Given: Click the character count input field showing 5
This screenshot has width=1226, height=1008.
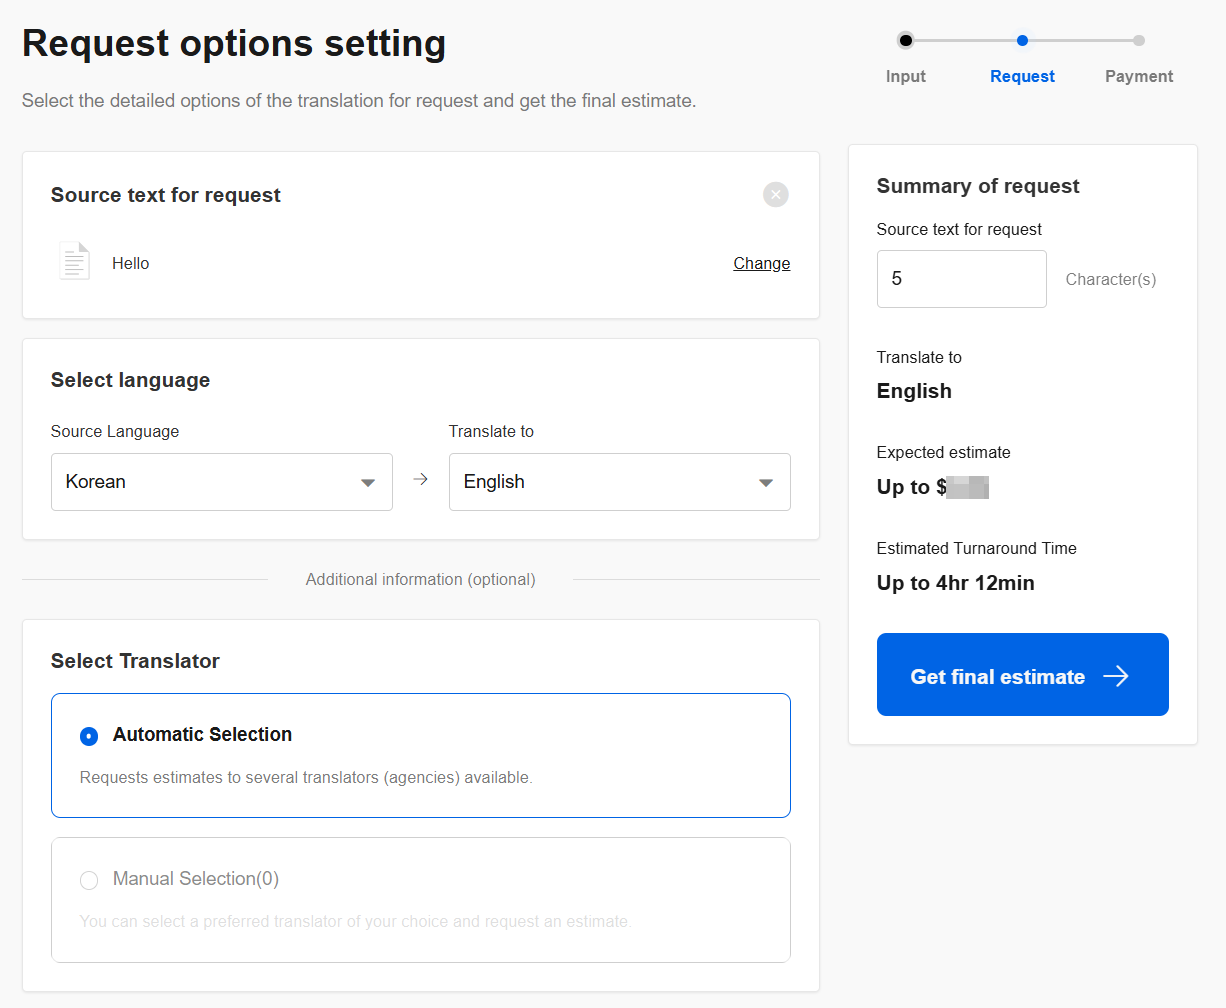Looking at the screenshot, I should (x=962, y=279).
